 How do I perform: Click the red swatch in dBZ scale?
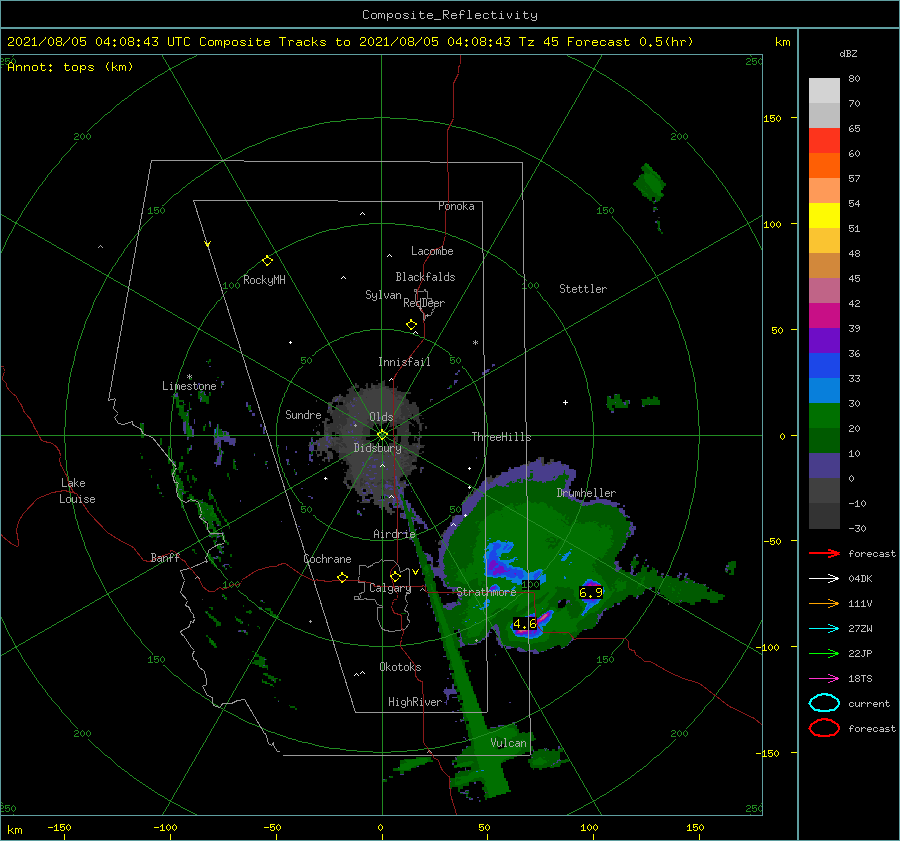[824, 140]
